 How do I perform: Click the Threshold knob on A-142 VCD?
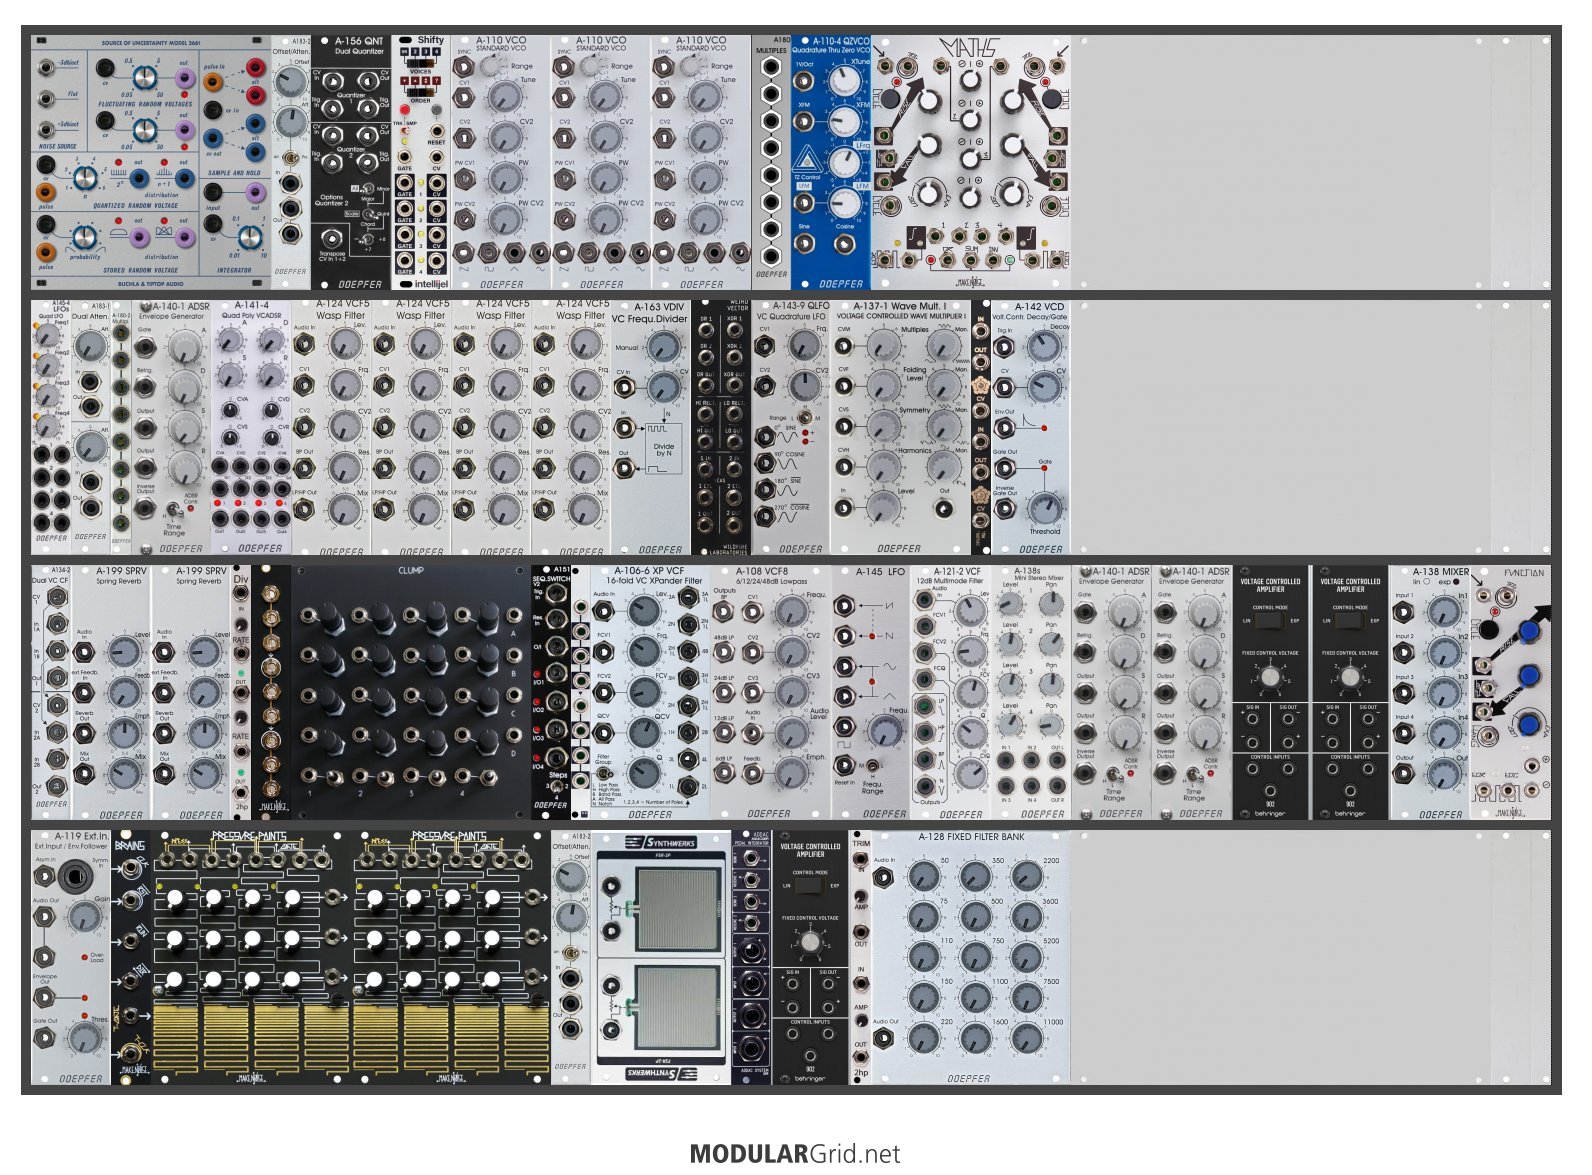[x=1044, y=510]
